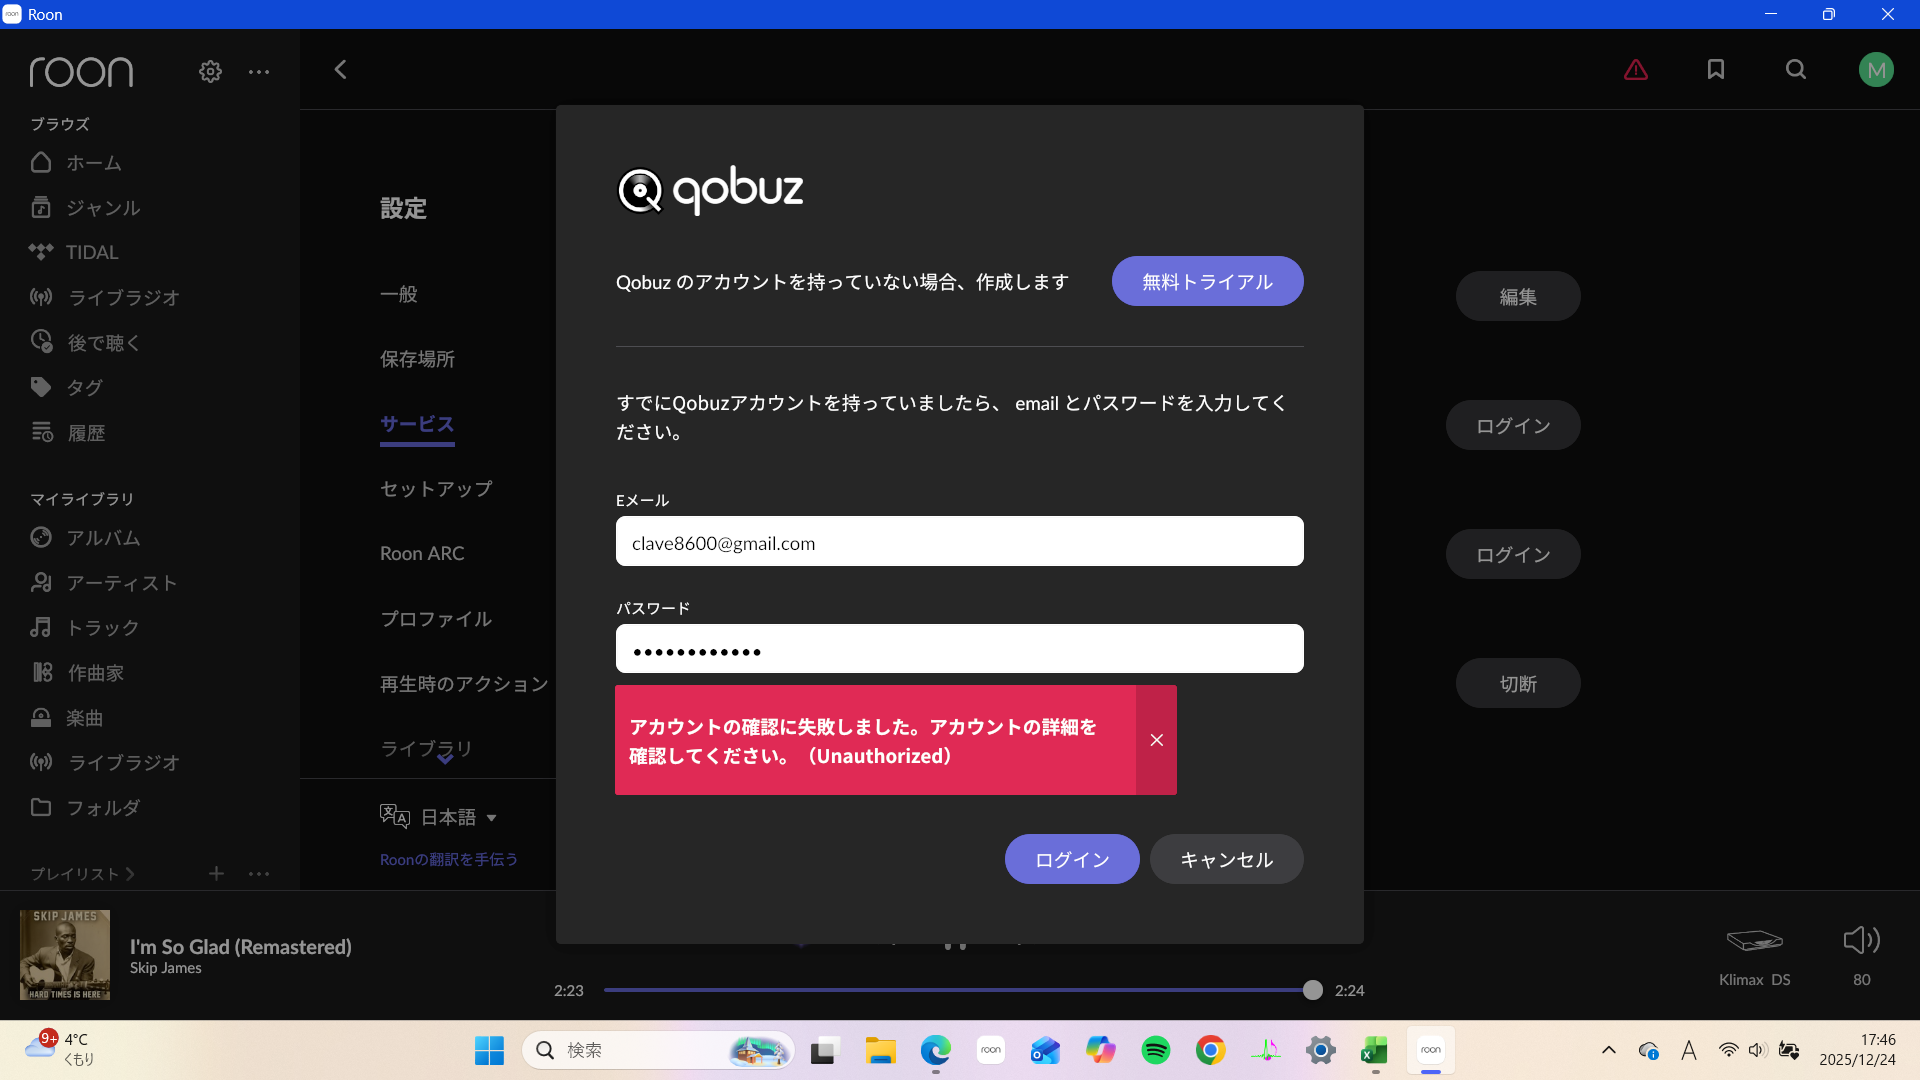Screen dimensions: 1920x1080
Task: Click the playback progress slider handle
Action: click(1313, 990)
